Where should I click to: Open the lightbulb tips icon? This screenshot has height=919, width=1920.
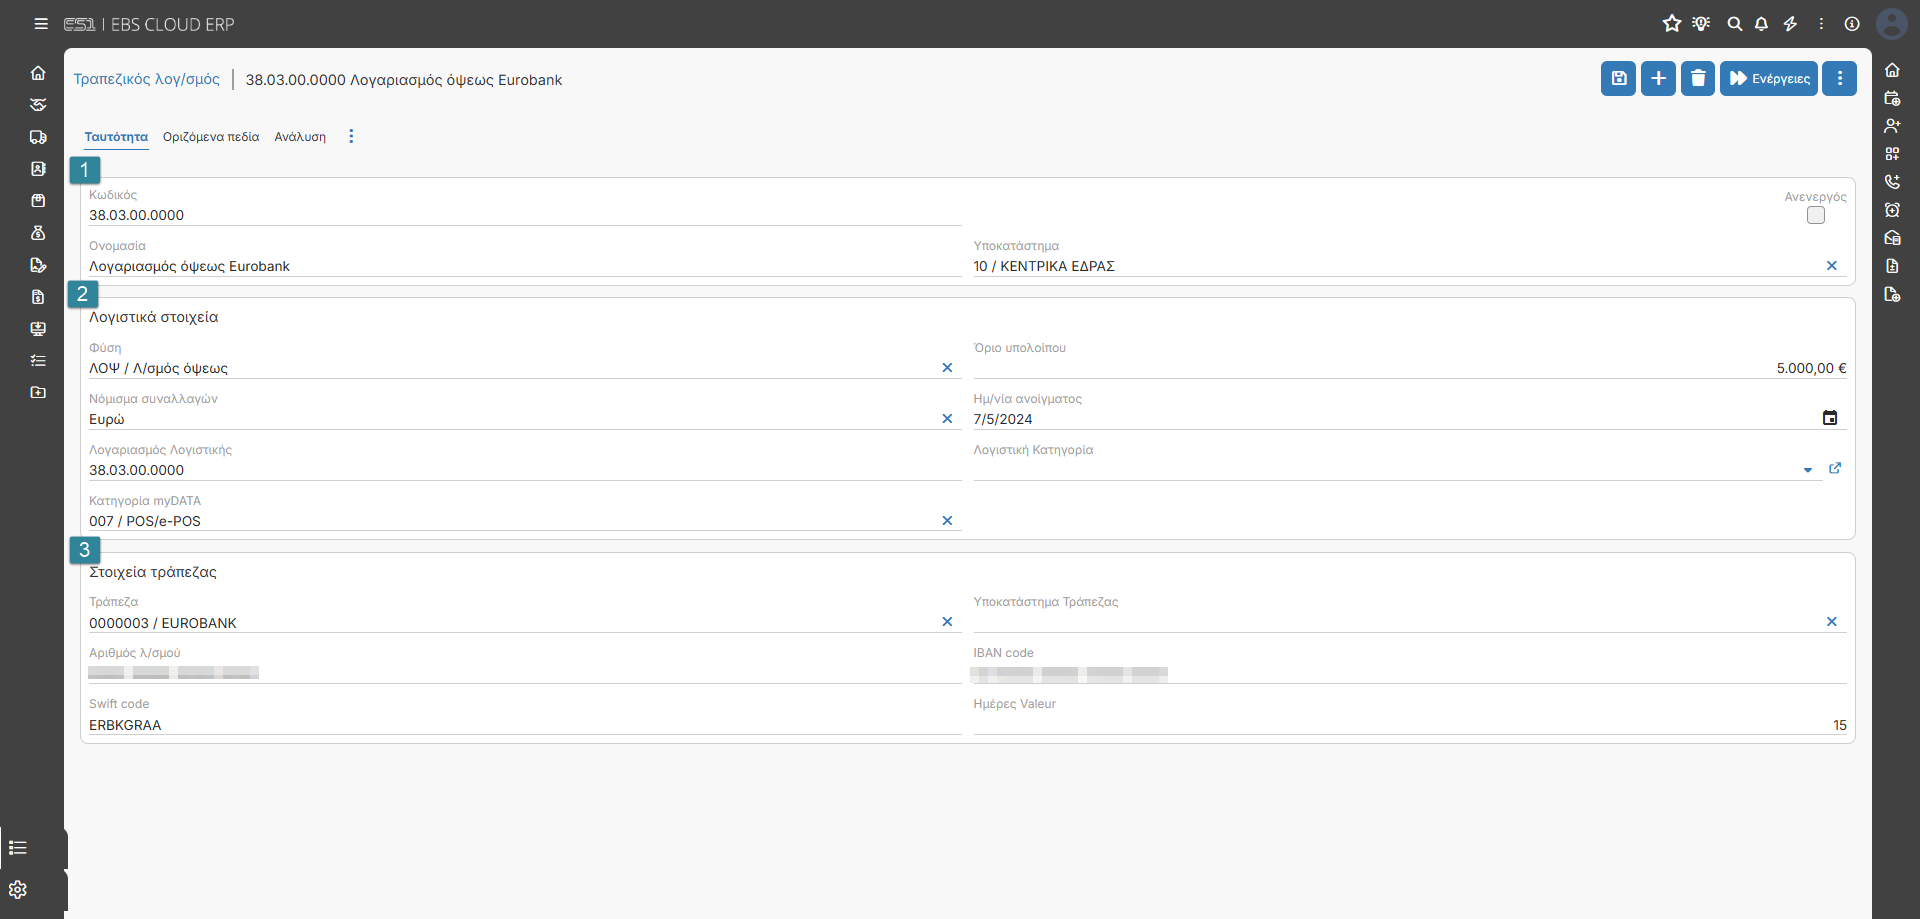(1701, 24)
